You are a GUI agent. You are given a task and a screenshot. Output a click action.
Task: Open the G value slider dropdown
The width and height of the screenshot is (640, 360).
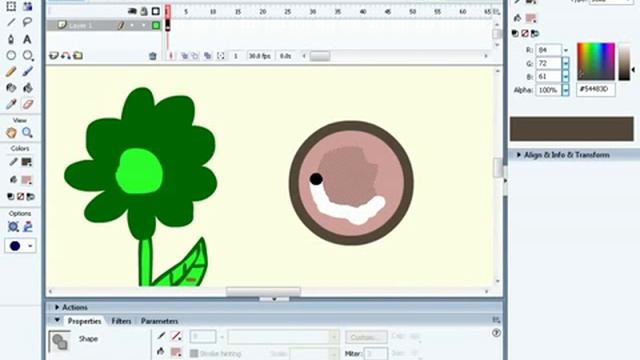566,63
